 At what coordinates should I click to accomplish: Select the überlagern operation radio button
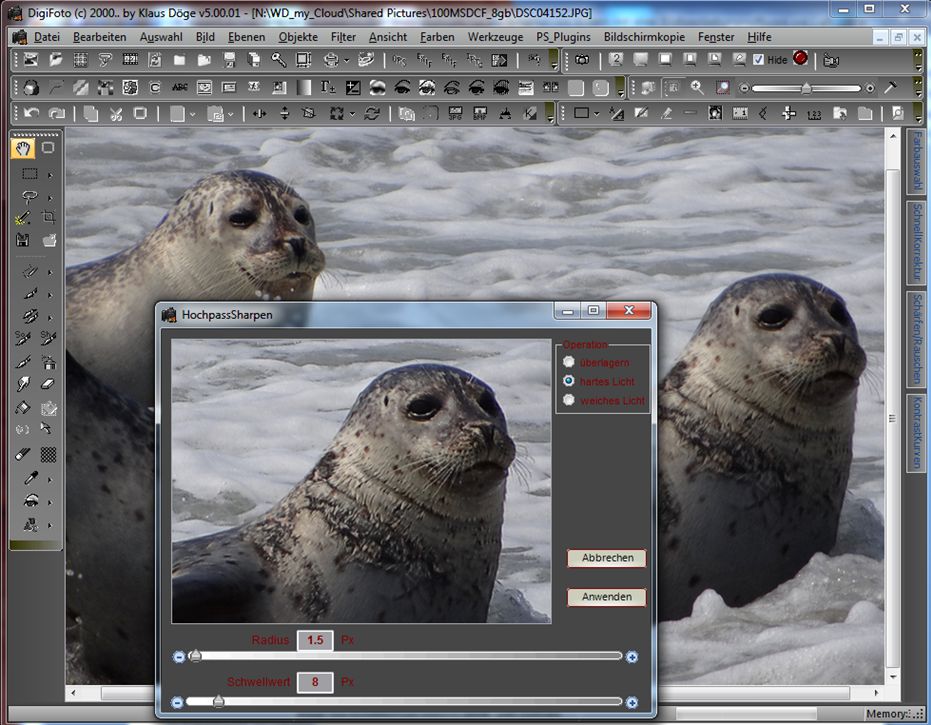pyautogui.click(x=569, y=361)
